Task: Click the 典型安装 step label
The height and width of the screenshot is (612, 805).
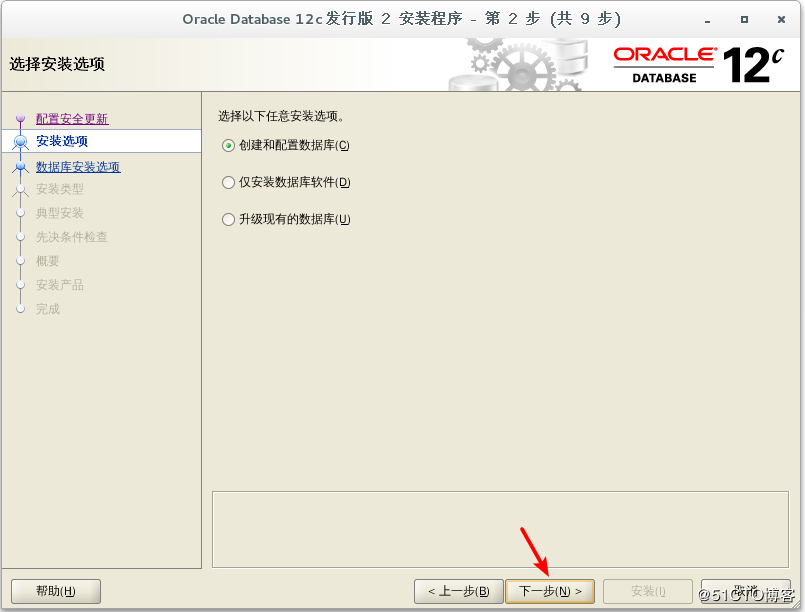Action: click(x=60, y=213)
